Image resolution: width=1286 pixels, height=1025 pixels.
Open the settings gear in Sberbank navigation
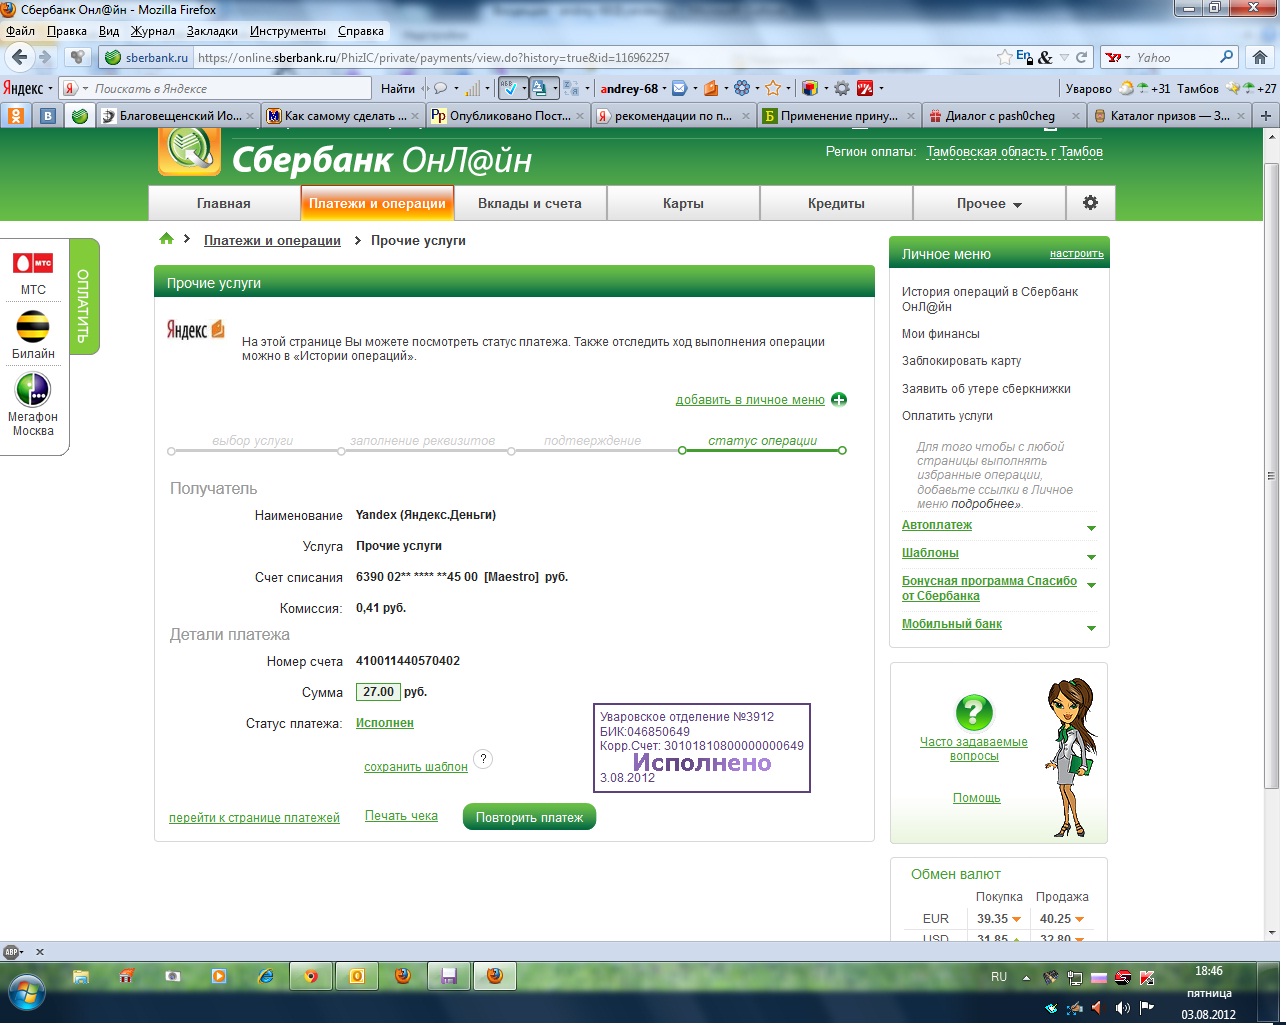click(x=1090, y=203)
